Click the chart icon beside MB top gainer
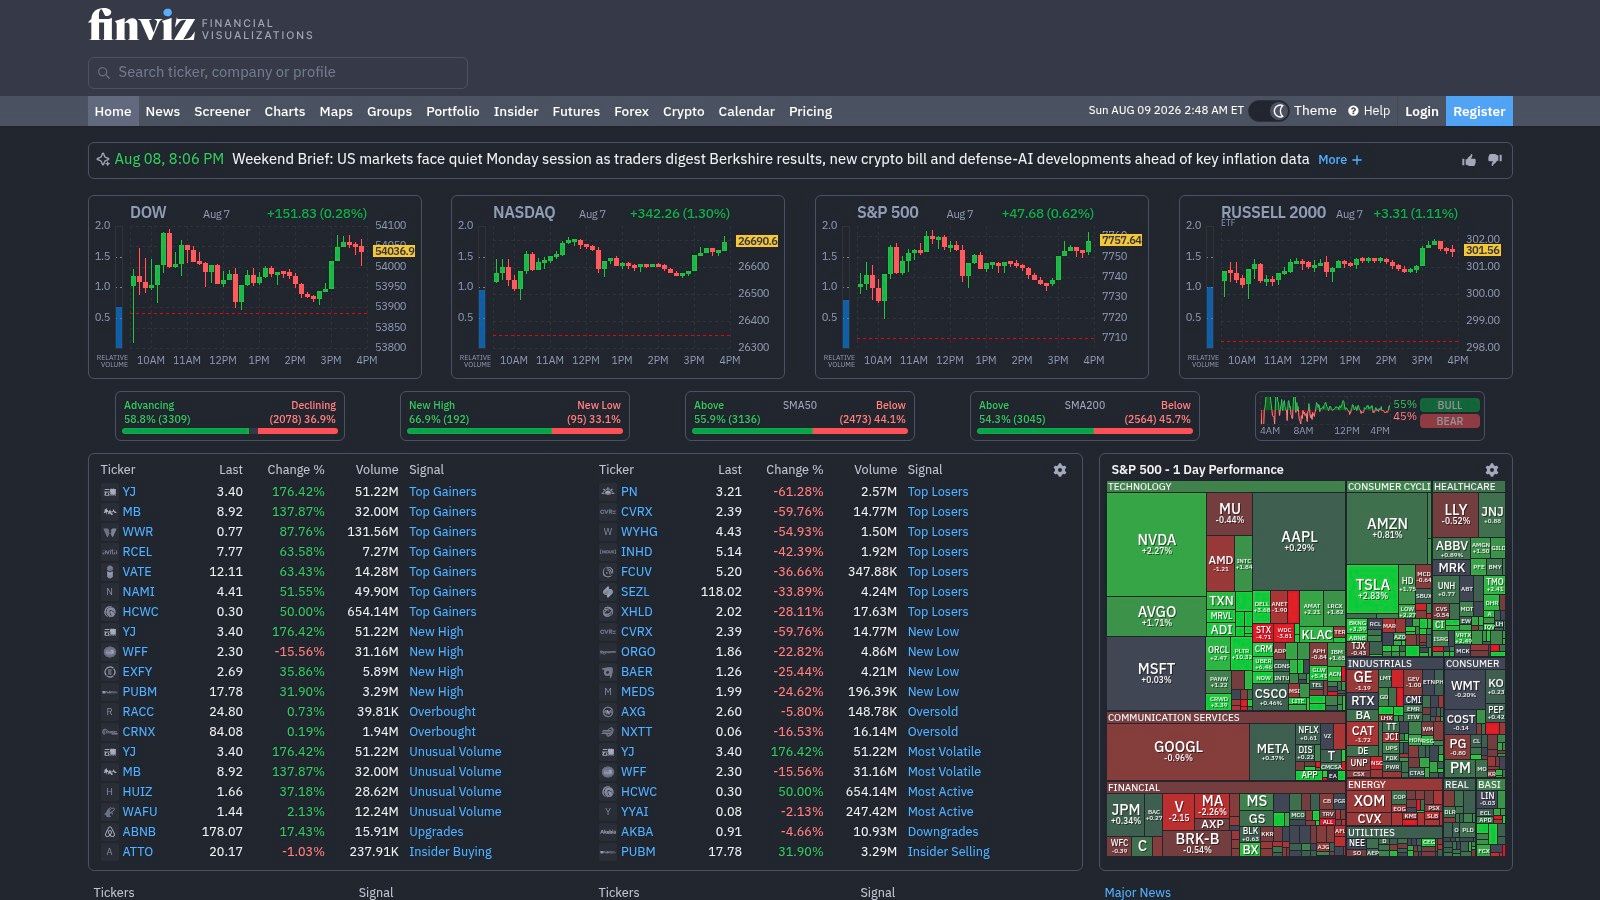Screen dimensions: 1600x900 click(110, 512)
